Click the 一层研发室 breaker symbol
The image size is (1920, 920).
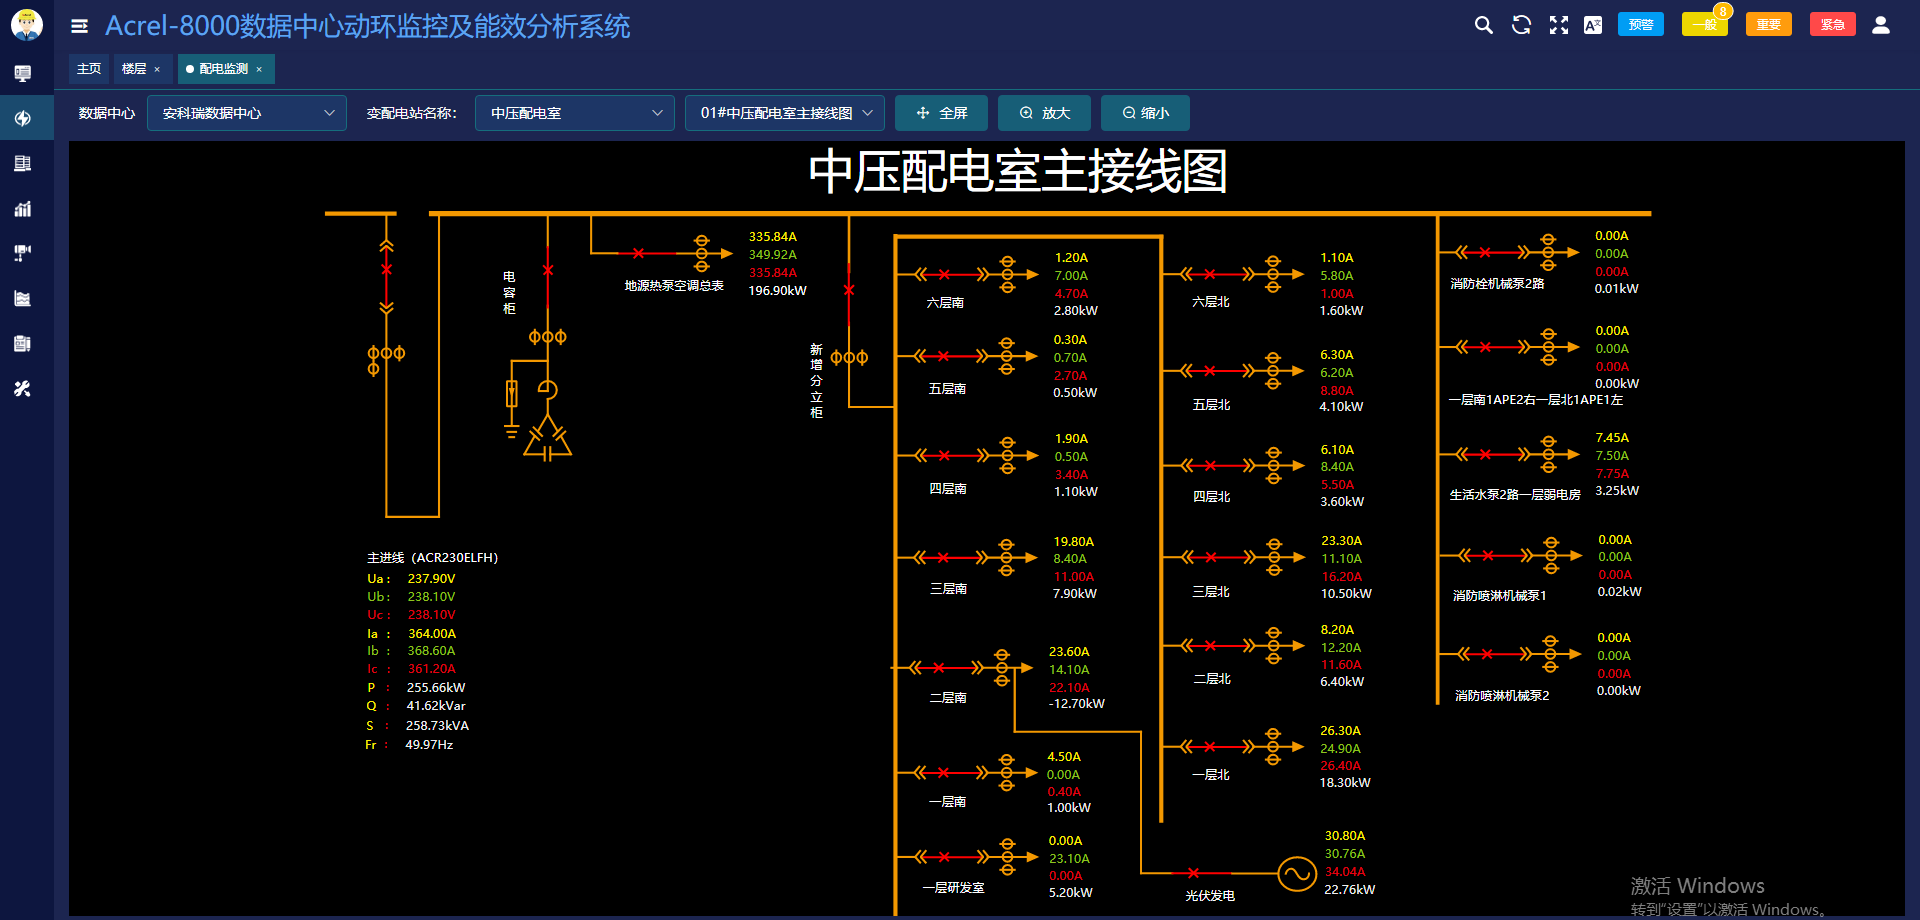click(944, 856)
